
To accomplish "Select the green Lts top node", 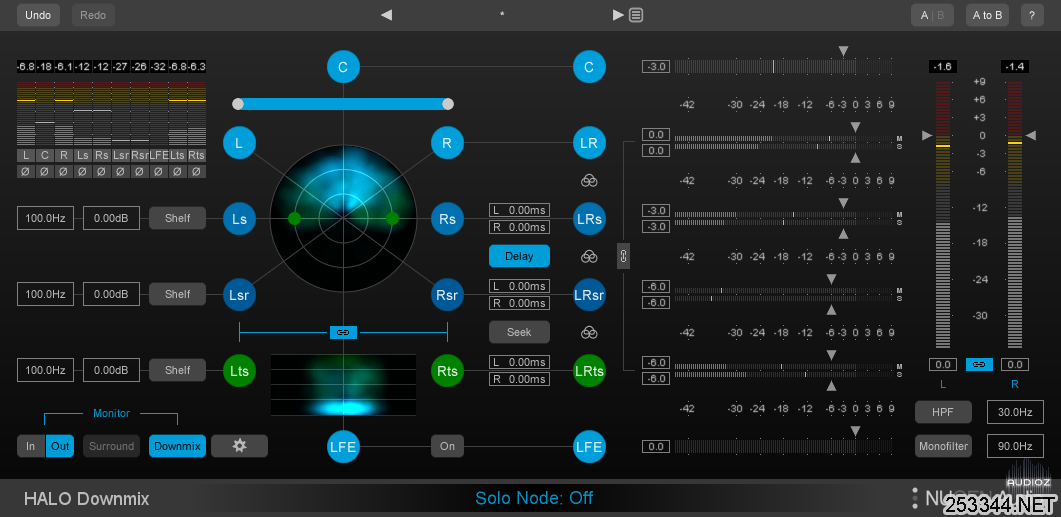I will point(240,371).
